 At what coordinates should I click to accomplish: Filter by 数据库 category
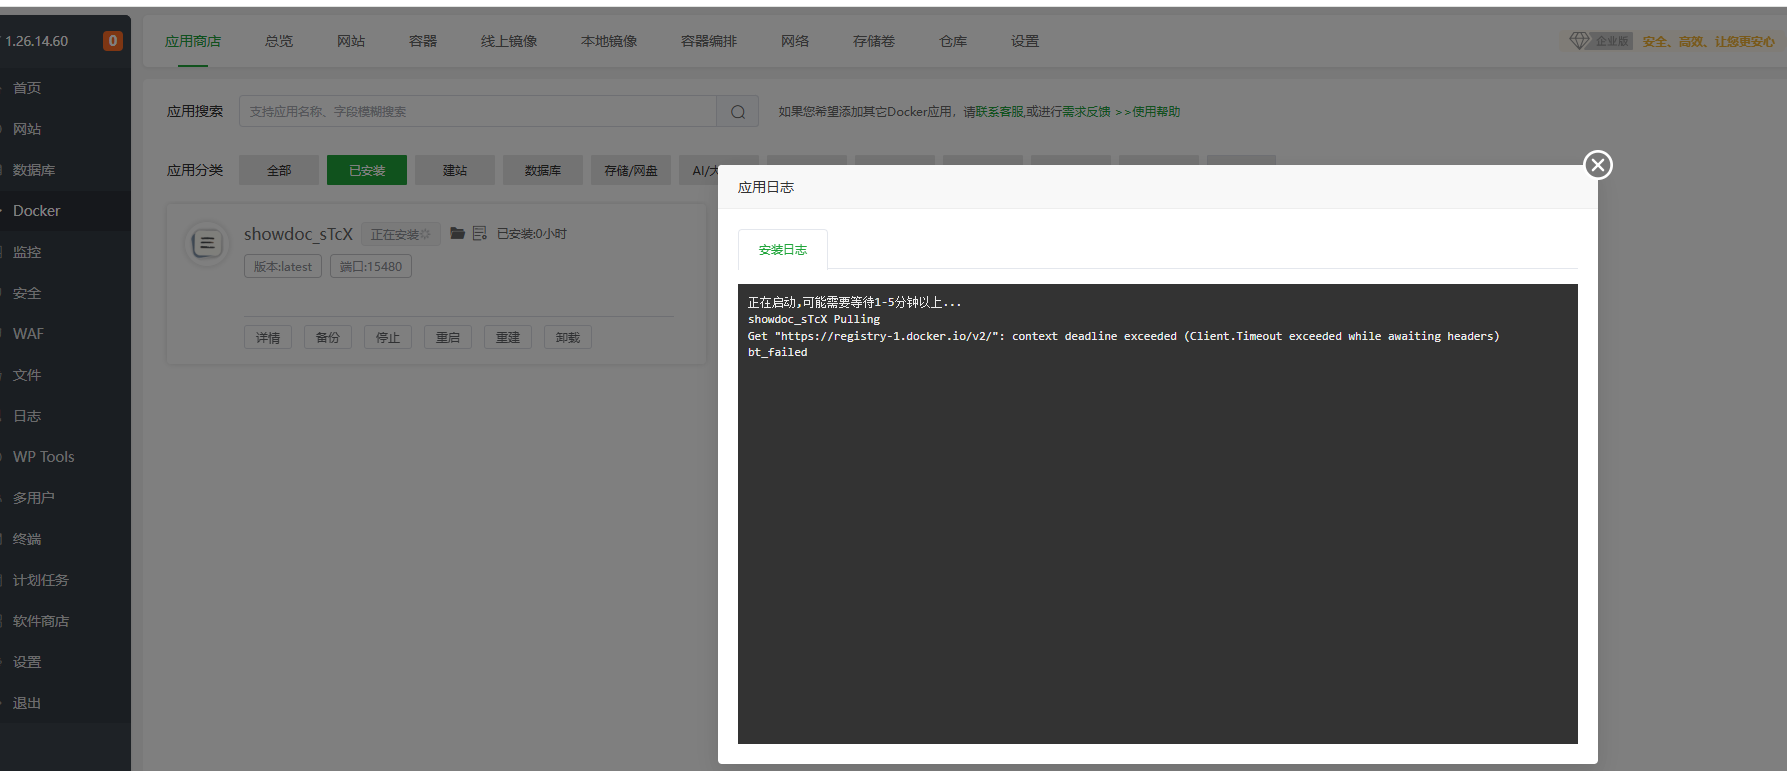(x=542, y=171)
